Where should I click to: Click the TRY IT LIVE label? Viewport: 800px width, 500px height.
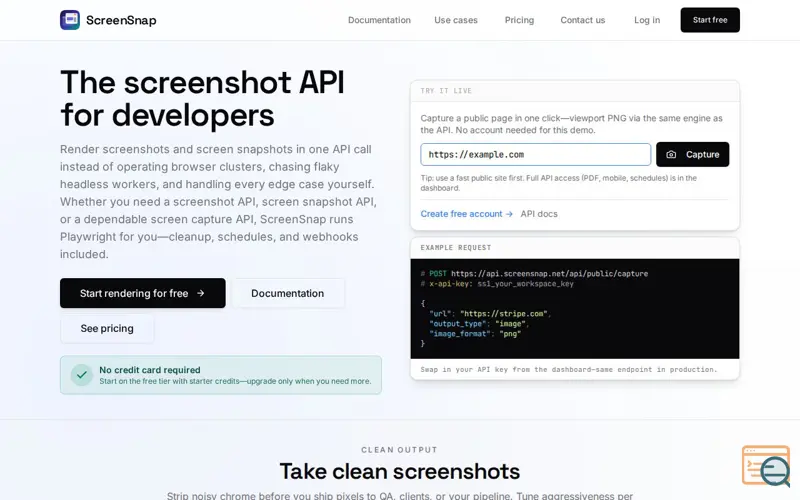coord(446,91)
